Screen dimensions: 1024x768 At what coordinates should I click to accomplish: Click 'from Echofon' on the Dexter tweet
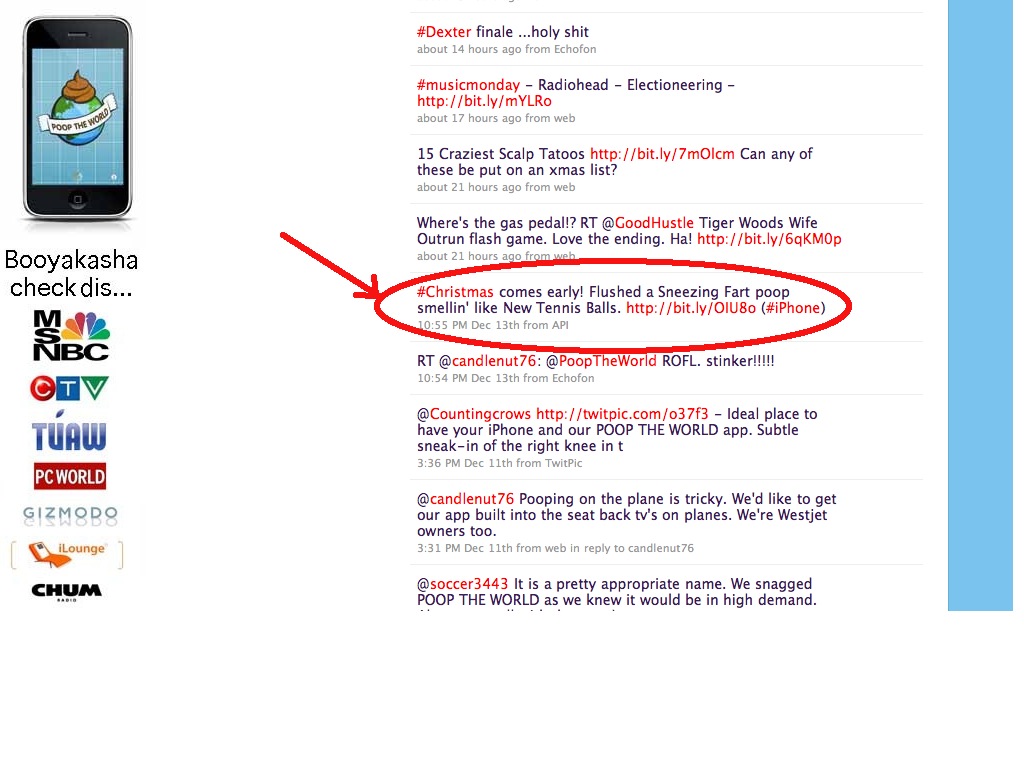coord(560,49)
